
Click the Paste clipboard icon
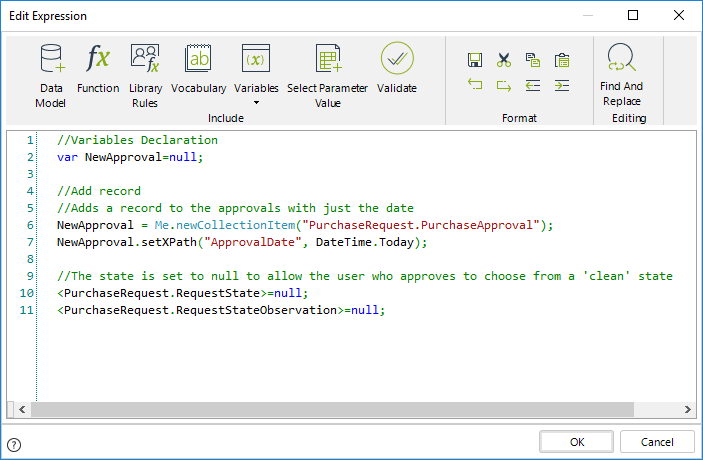[x=562, y=60]
